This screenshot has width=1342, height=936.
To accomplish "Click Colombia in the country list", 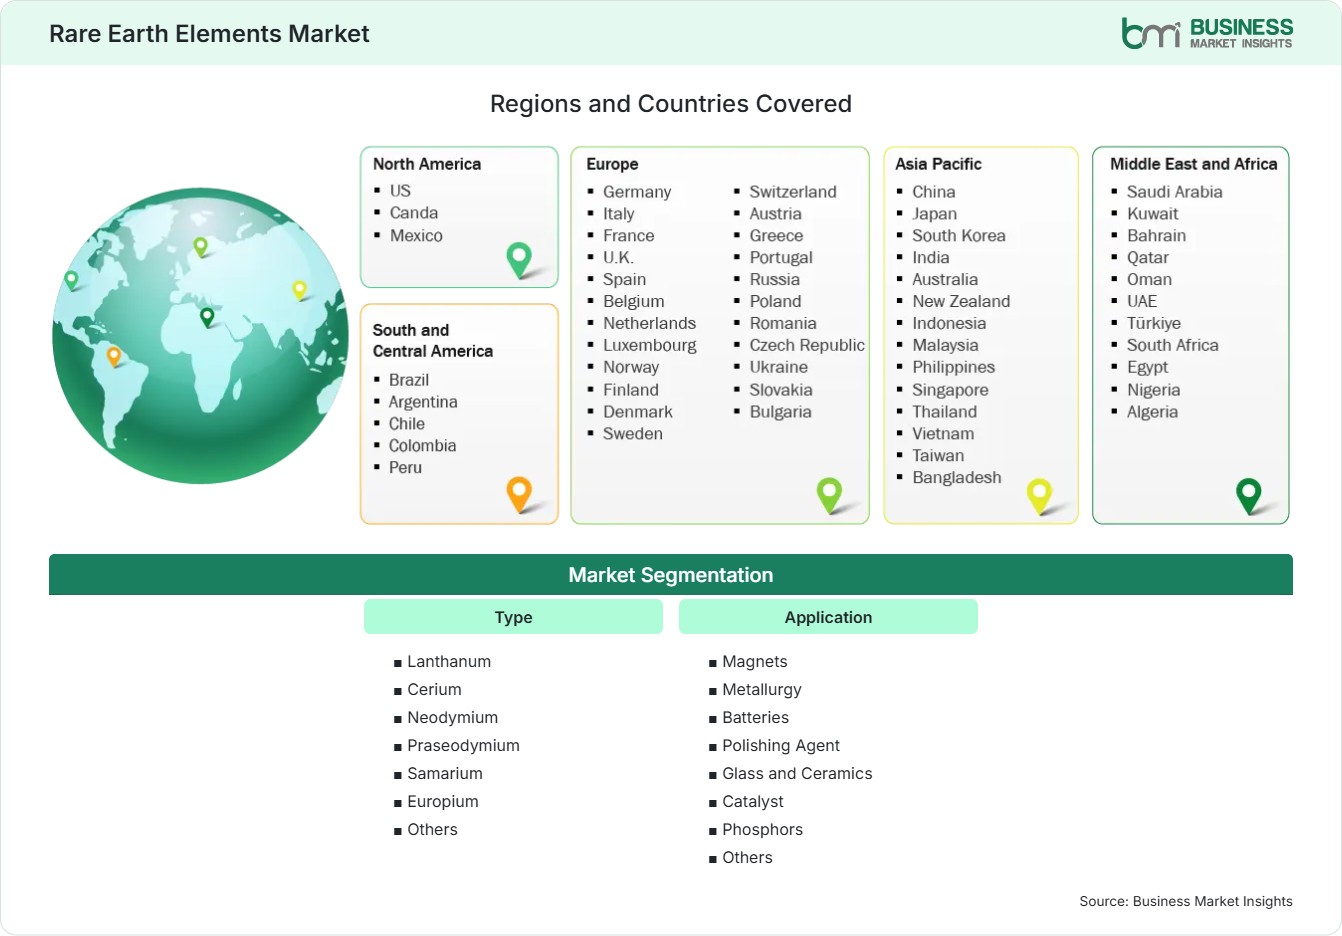I will tap(422, 446).
